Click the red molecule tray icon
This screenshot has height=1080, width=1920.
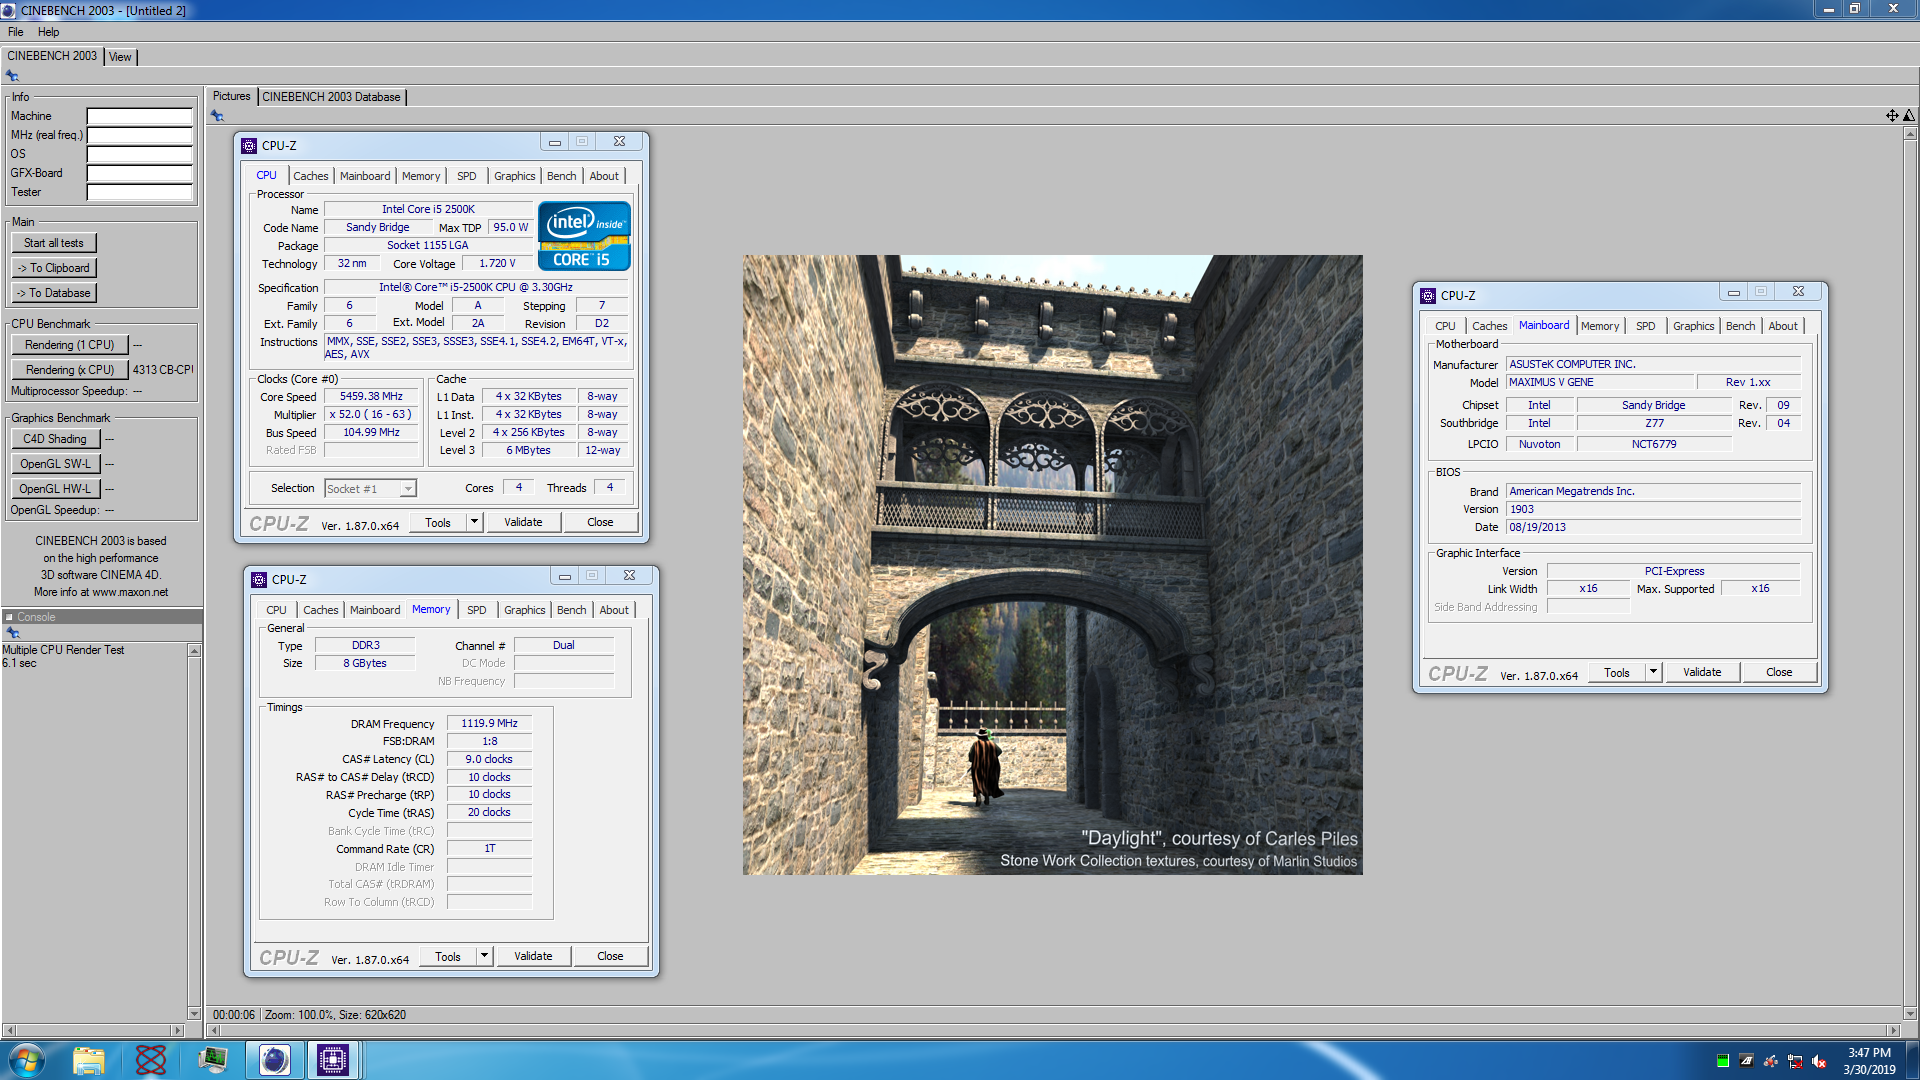[1770, 1061]
